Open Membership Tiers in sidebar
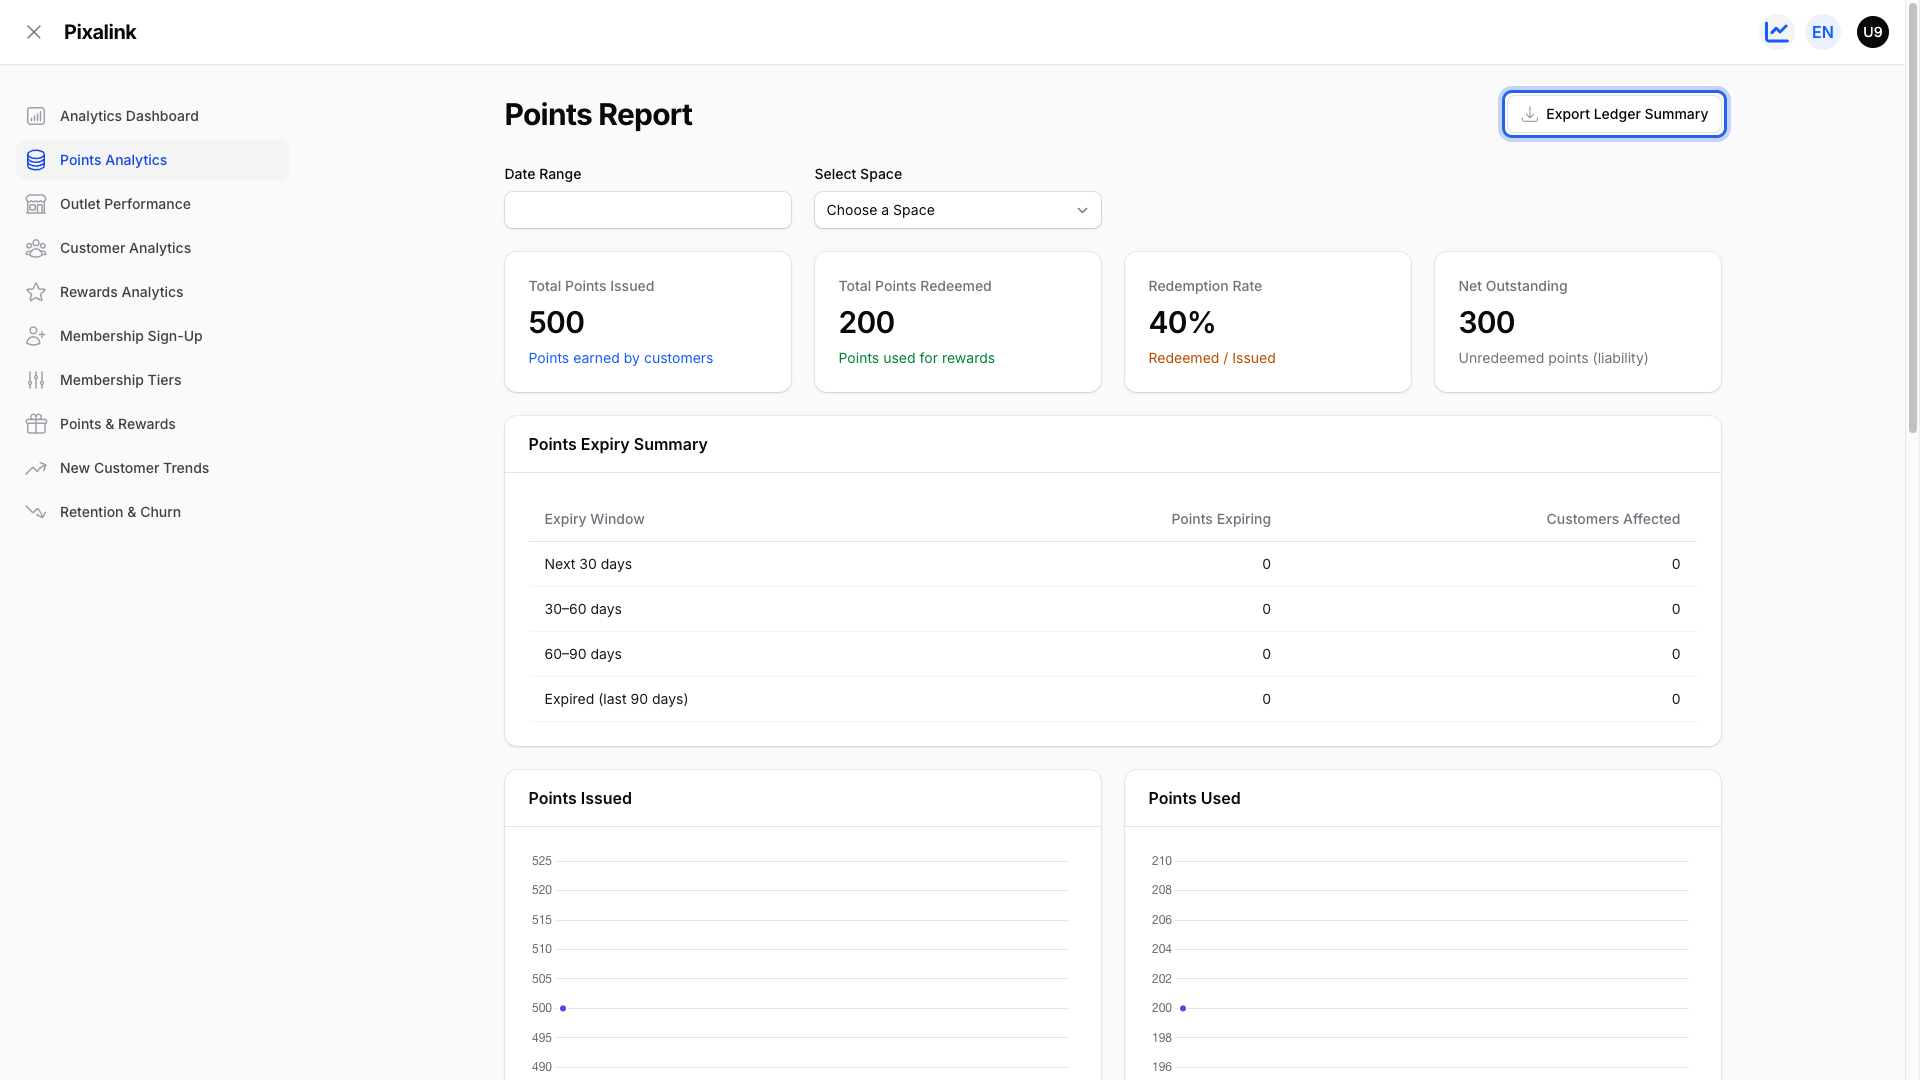 click(x=152, y=380)
